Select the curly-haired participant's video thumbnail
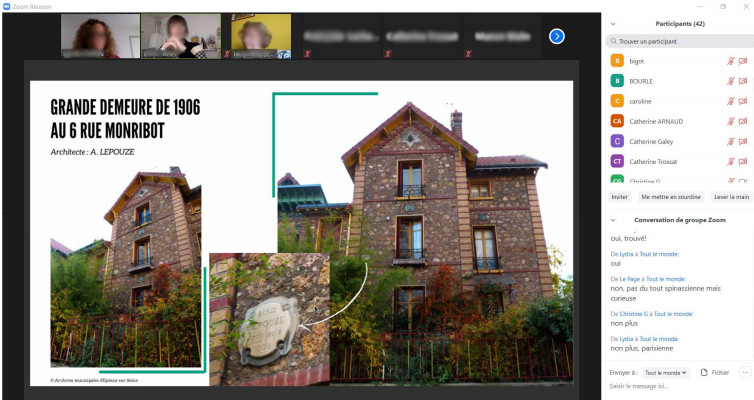 (101, 36)
